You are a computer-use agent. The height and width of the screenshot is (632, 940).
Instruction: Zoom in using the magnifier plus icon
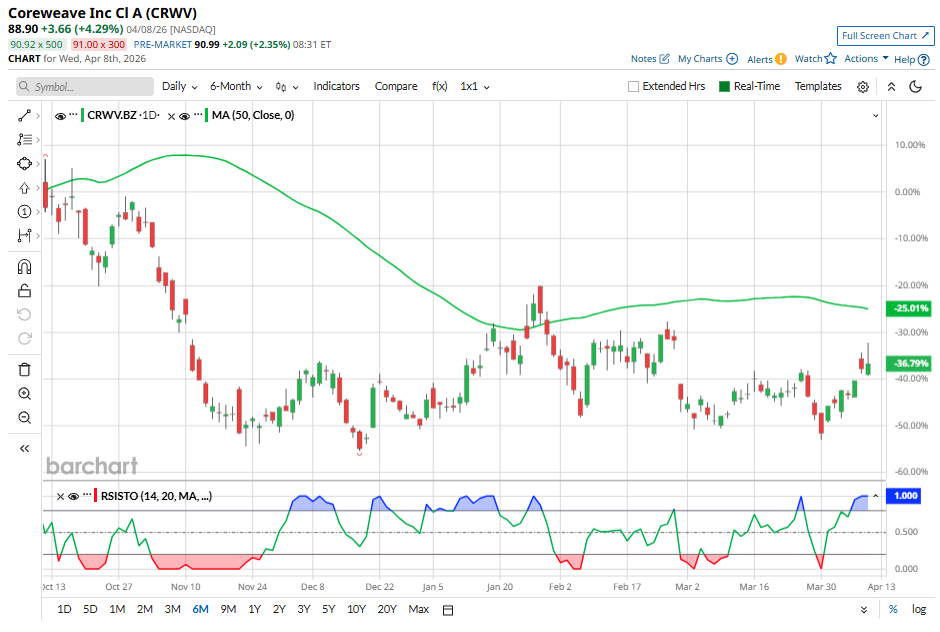(25, 394)
